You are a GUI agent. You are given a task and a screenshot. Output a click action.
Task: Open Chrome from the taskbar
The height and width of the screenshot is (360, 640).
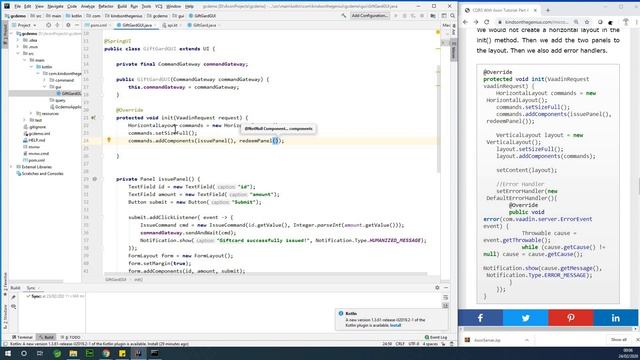point(106,353)
